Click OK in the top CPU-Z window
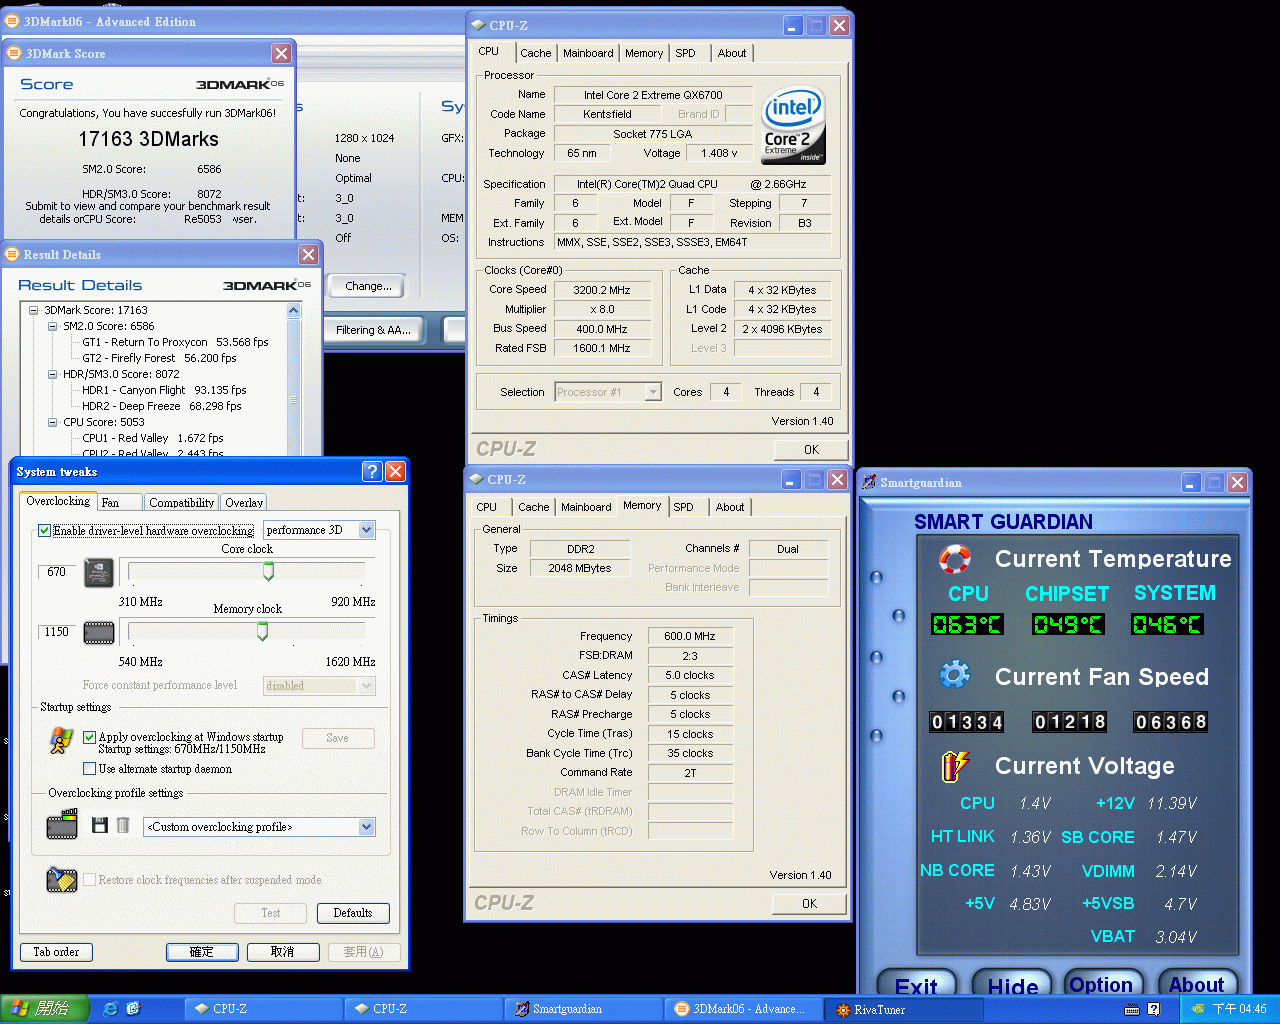Screen dimensions: 1280x1024 pos(811,450)
